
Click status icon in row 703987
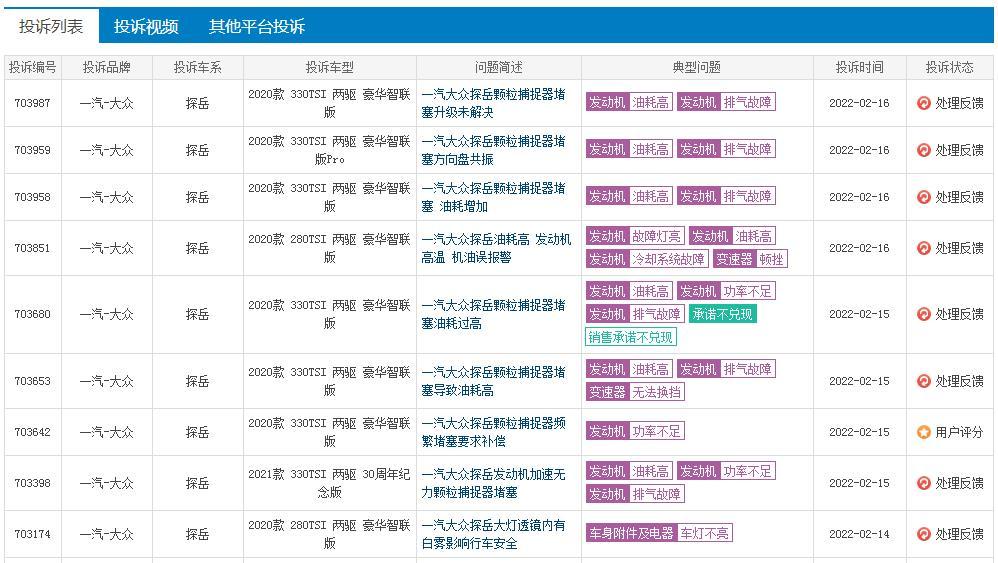[924, 103]
